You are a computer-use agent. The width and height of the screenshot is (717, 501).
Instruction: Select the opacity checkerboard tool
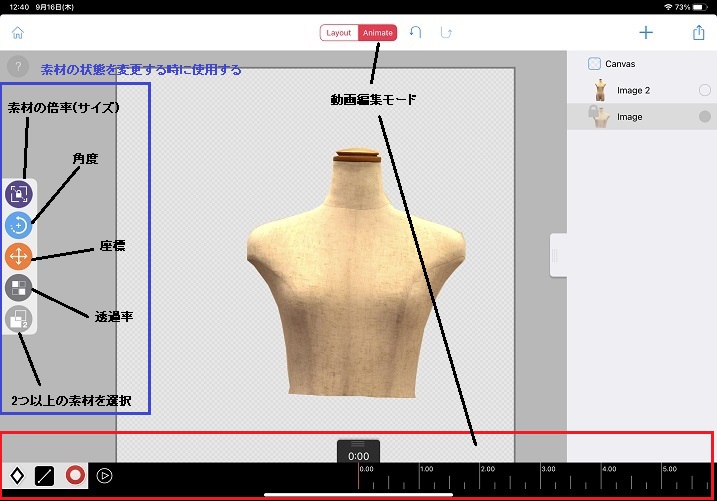click(x=19, y=288)
